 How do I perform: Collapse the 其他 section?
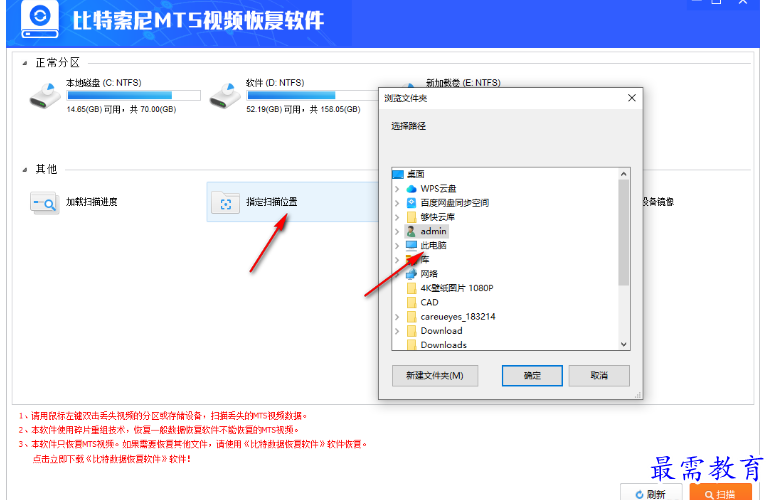coord(25,170)
